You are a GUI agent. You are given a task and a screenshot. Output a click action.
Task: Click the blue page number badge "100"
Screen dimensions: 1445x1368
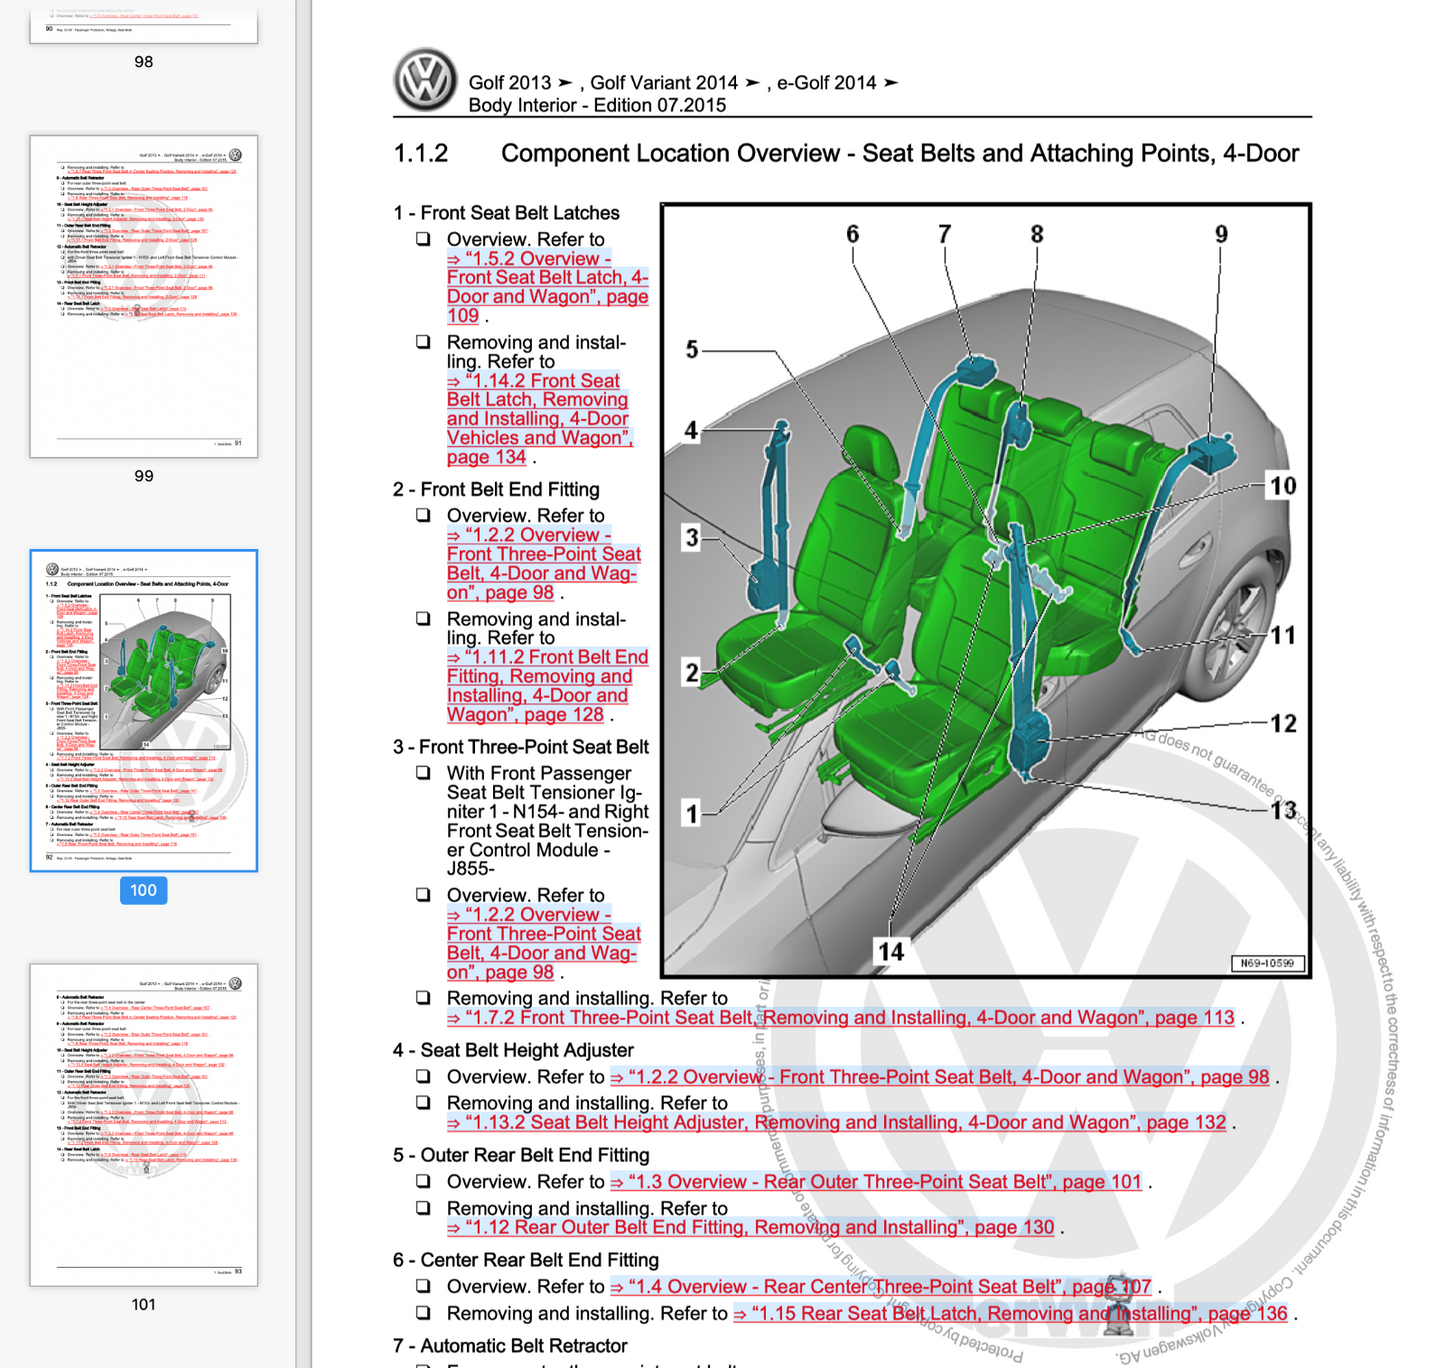coord(143,890)
